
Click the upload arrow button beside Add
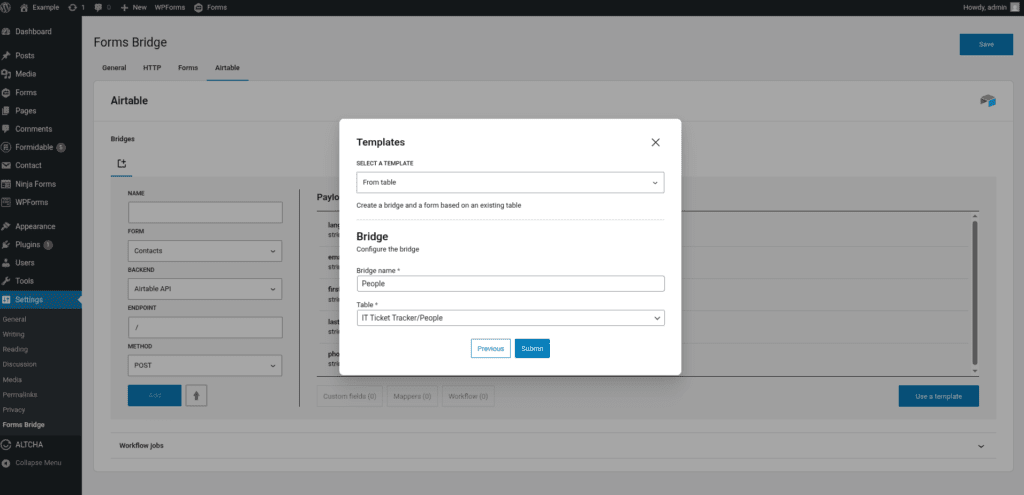(197, 395)
